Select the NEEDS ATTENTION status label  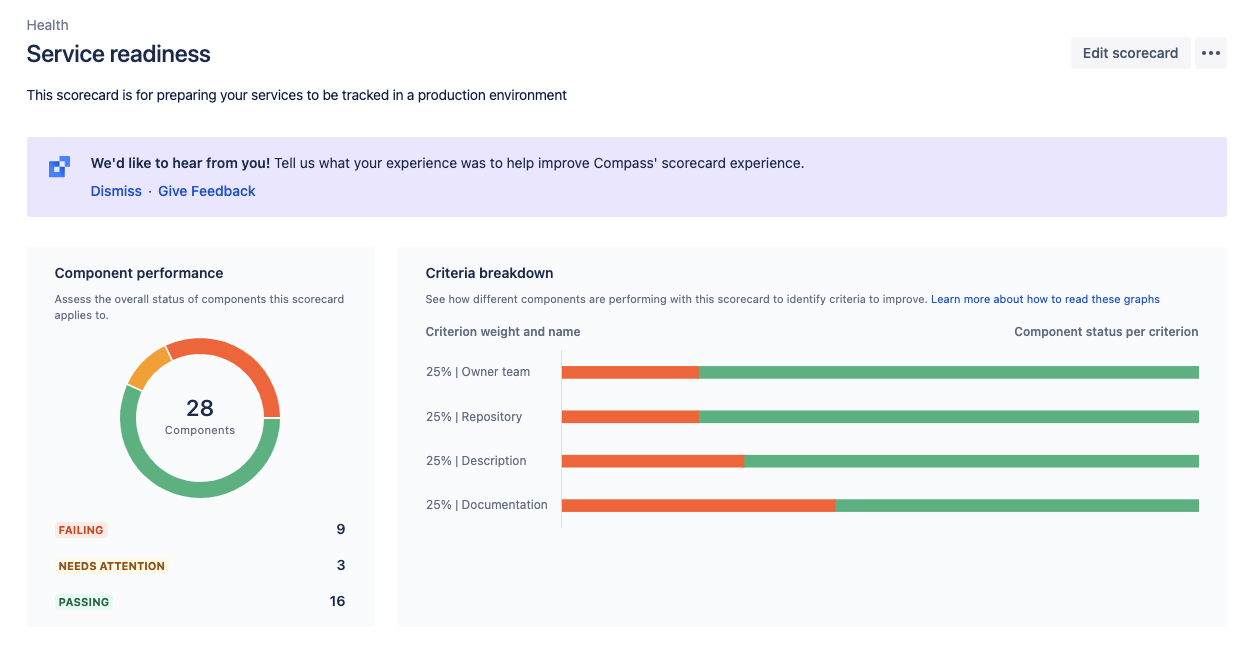pyautogui.click(x=111, y=565)
